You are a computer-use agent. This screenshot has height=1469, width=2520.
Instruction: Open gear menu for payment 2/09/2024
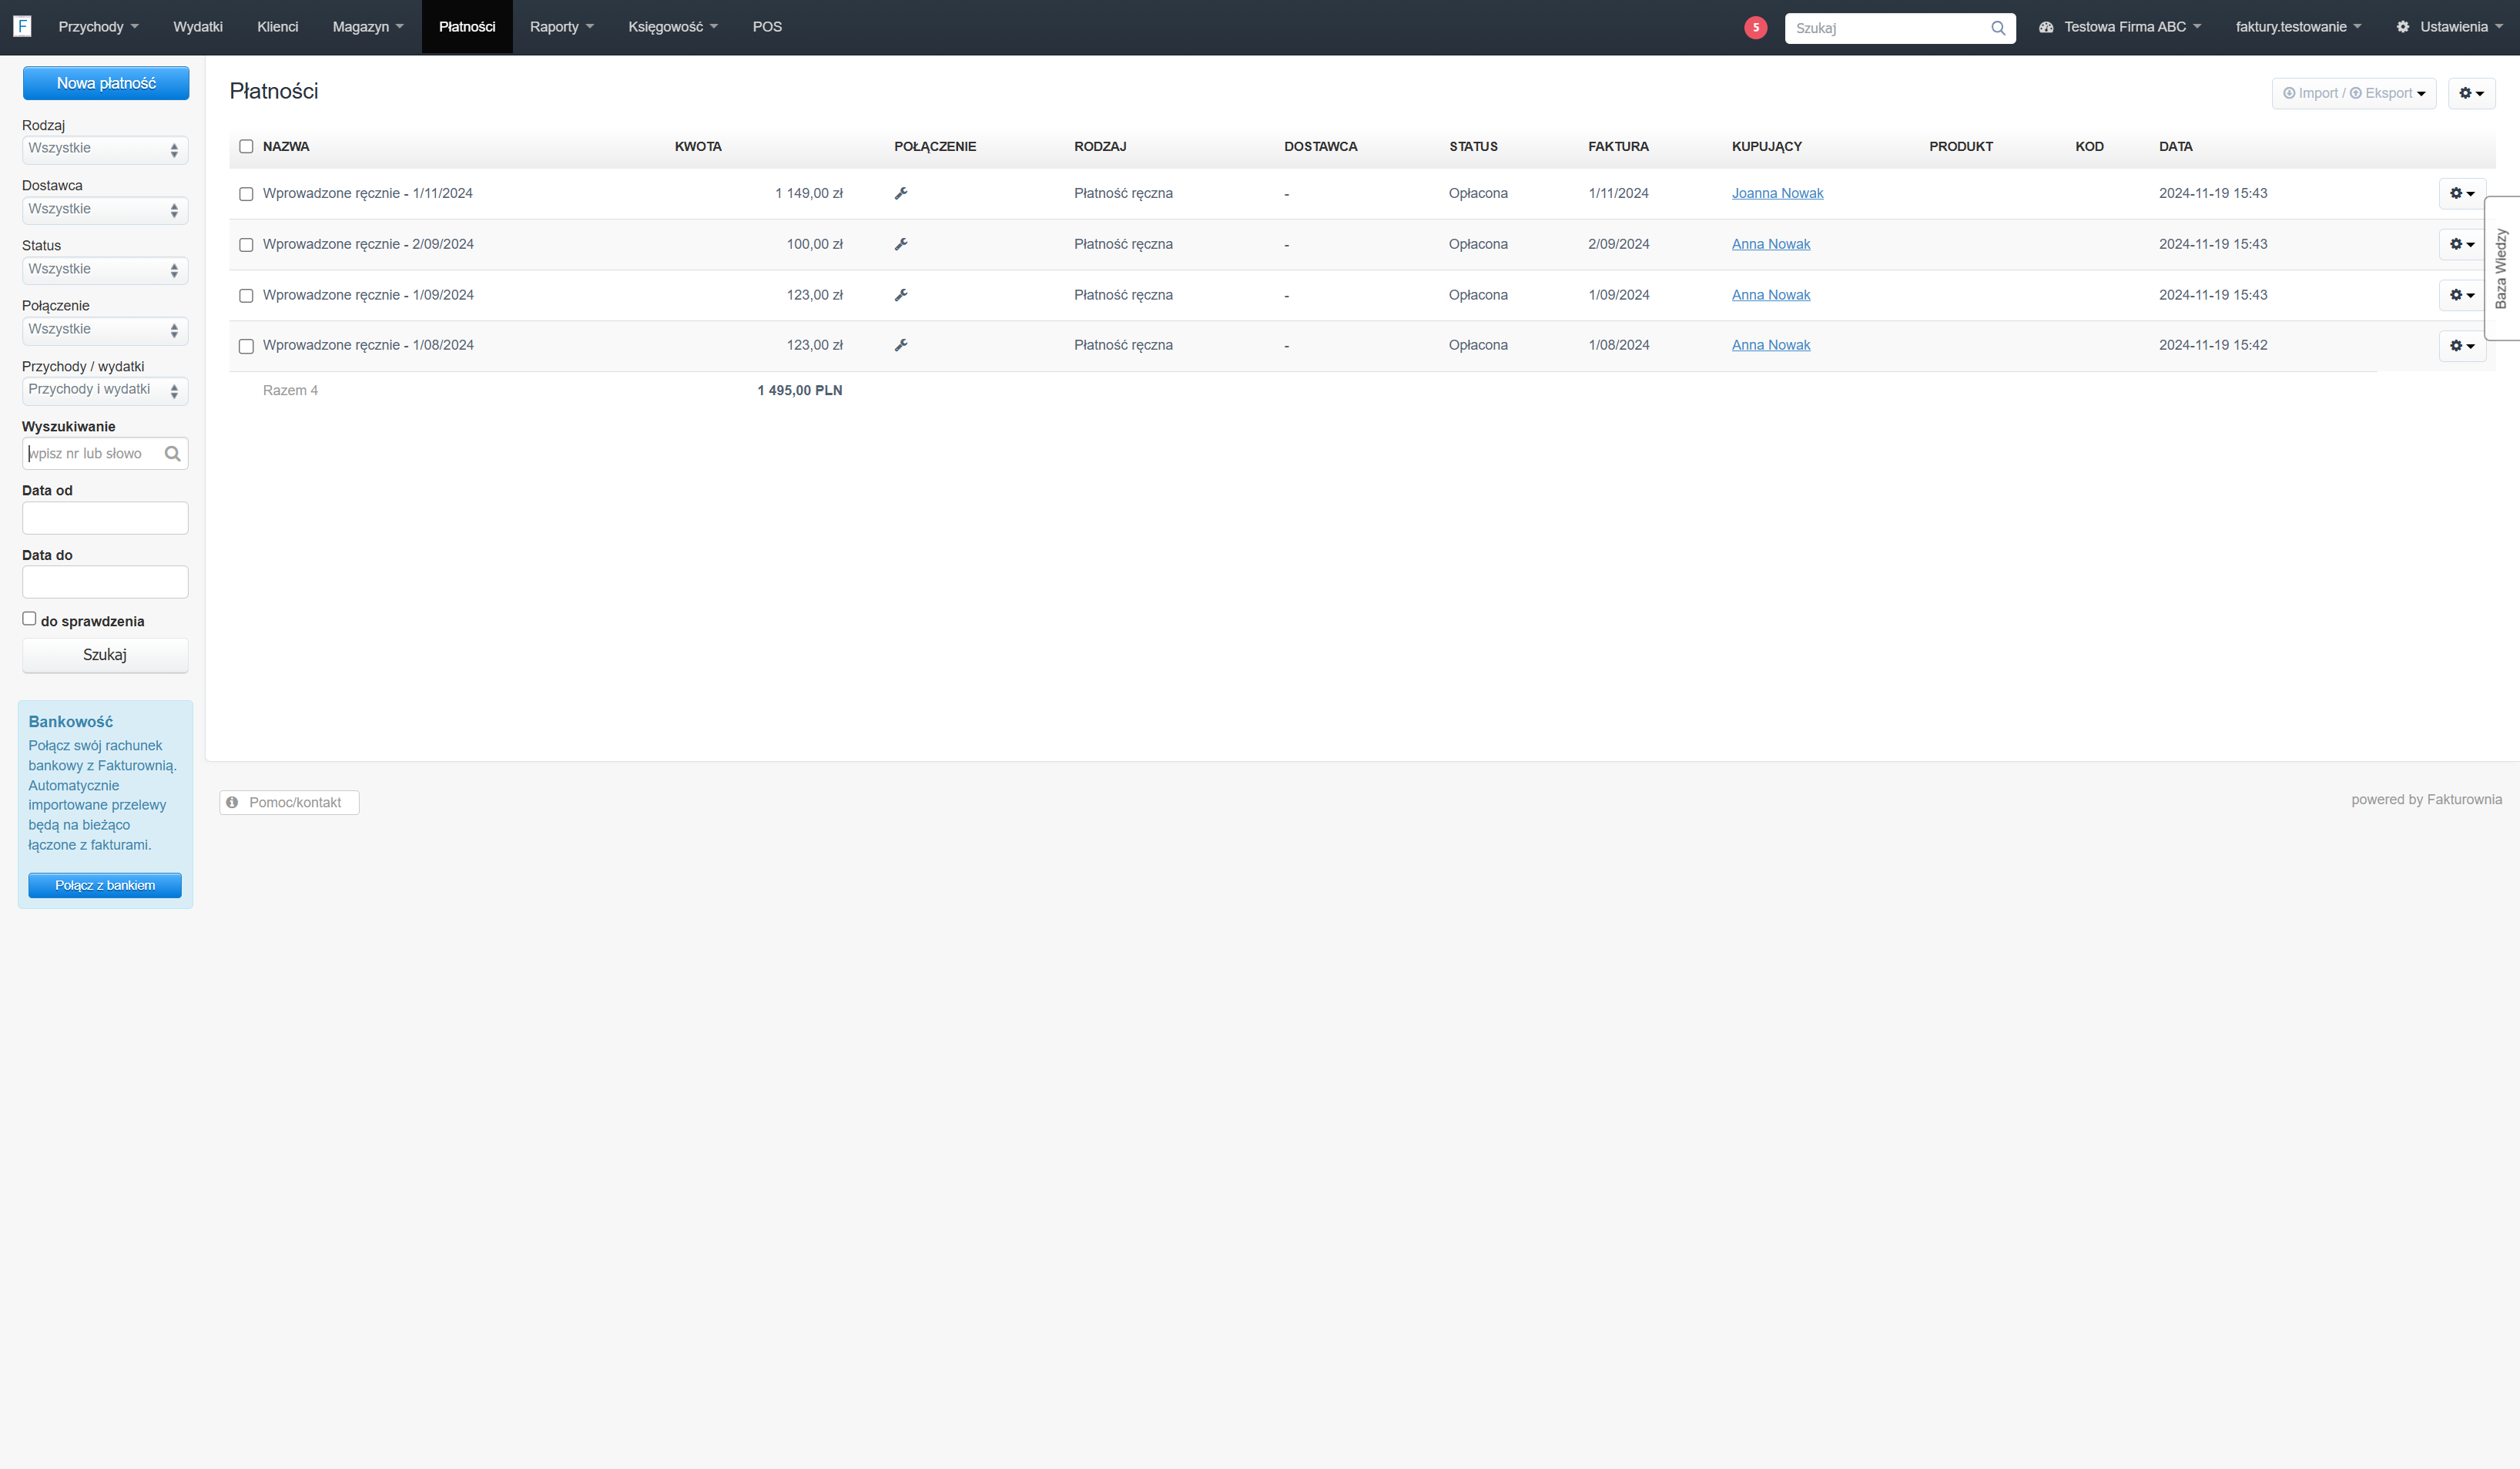coord(2462,244)
